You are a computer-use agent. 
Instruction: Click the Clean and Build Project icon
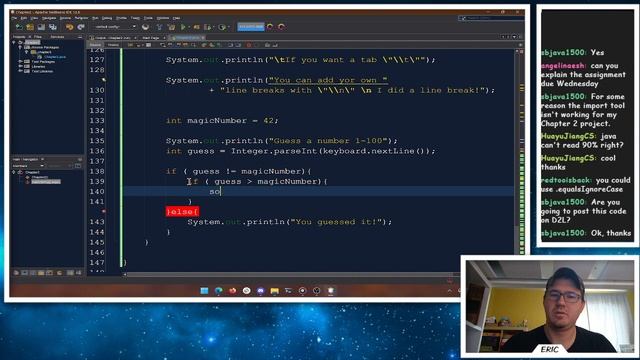[171, 27]
